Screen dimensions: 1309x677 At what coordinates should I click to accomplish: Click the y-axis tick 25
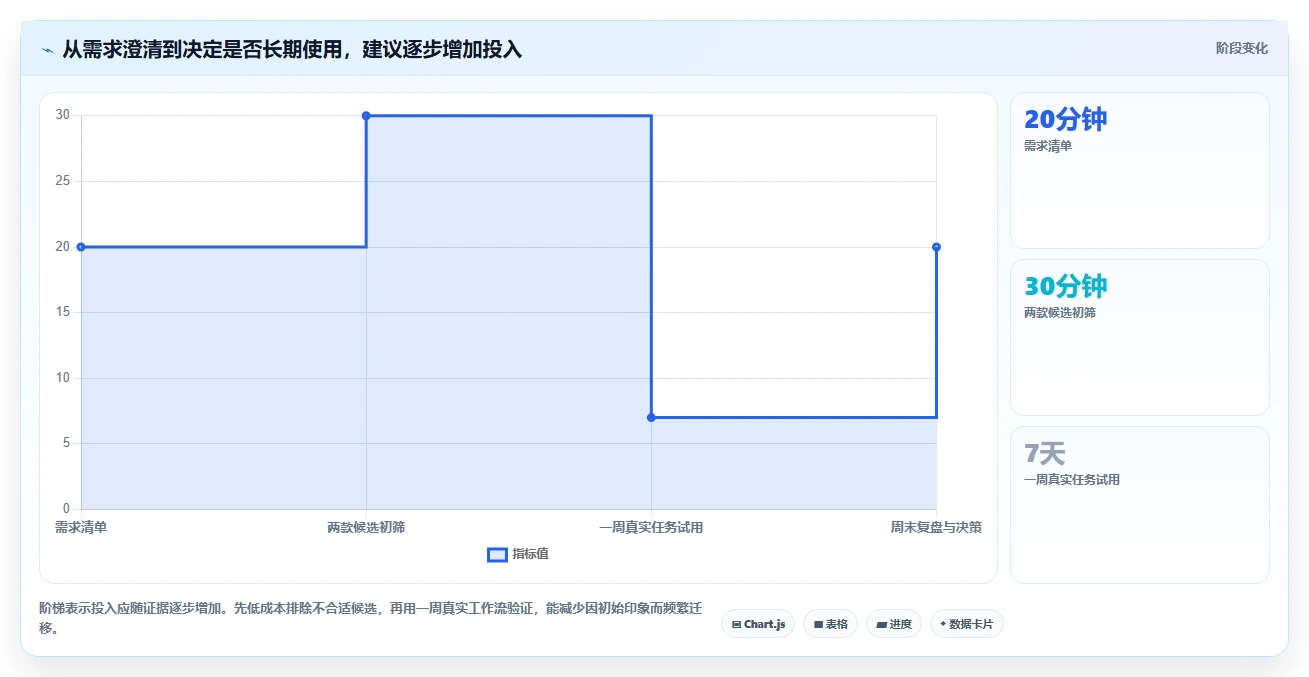63,181
